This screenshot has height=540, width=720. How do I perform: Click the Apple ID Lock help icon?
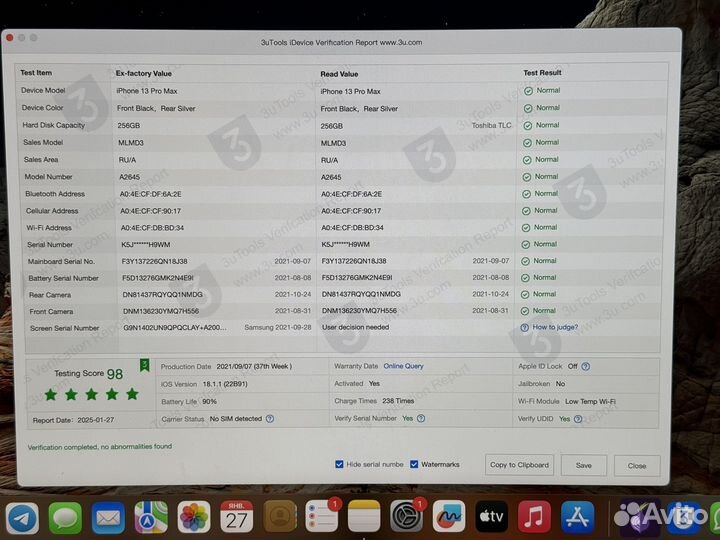pos(585,366)
